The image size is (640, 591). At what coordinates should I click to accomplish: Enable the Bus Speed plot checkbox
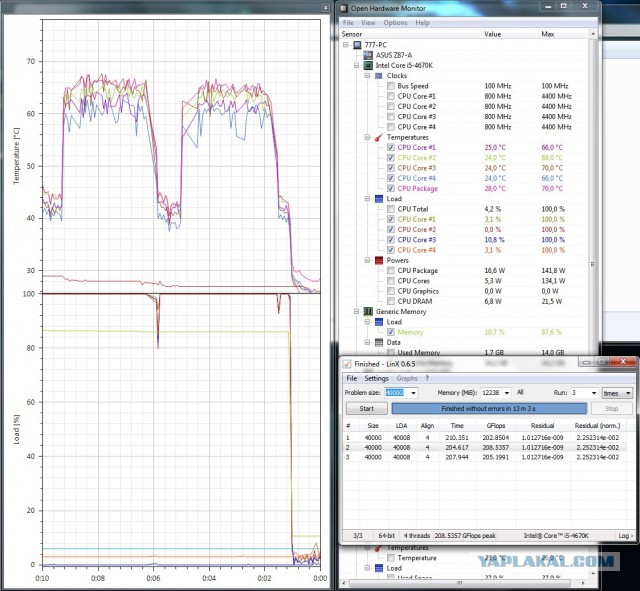(391, 86)
